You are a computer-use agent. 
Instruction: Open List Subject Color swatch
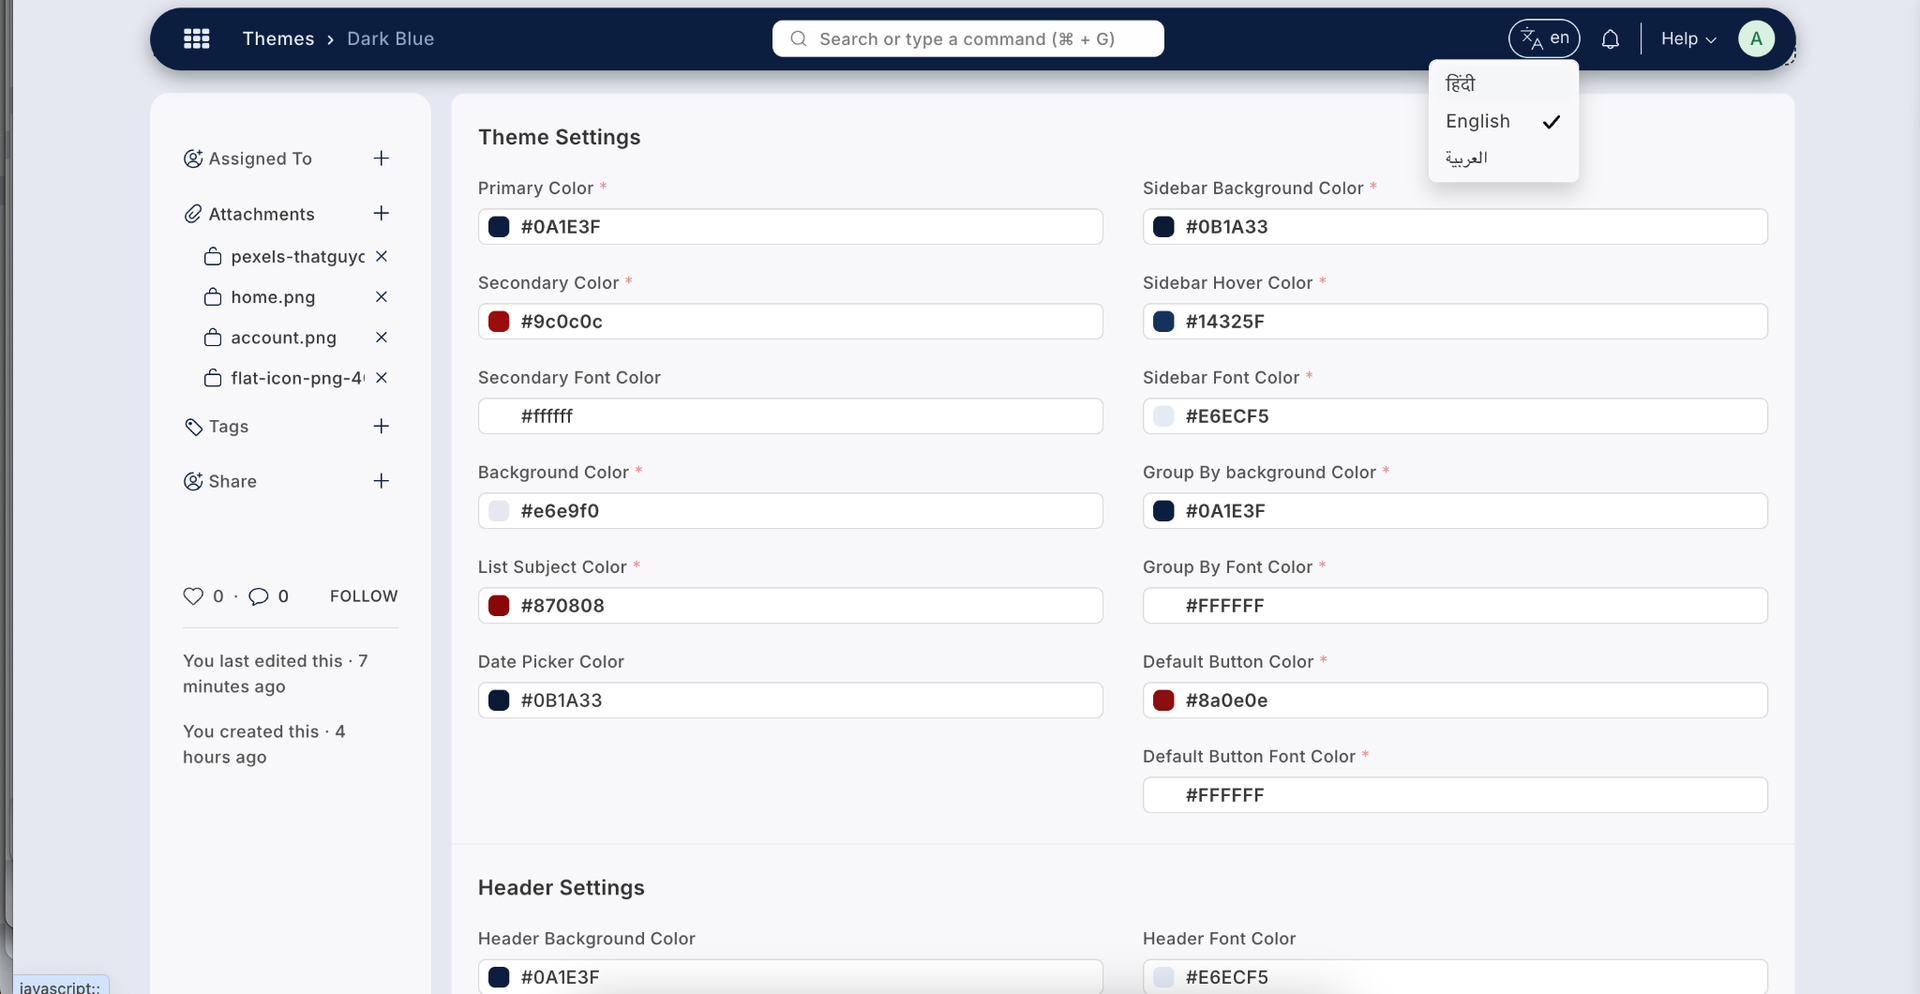499,605
